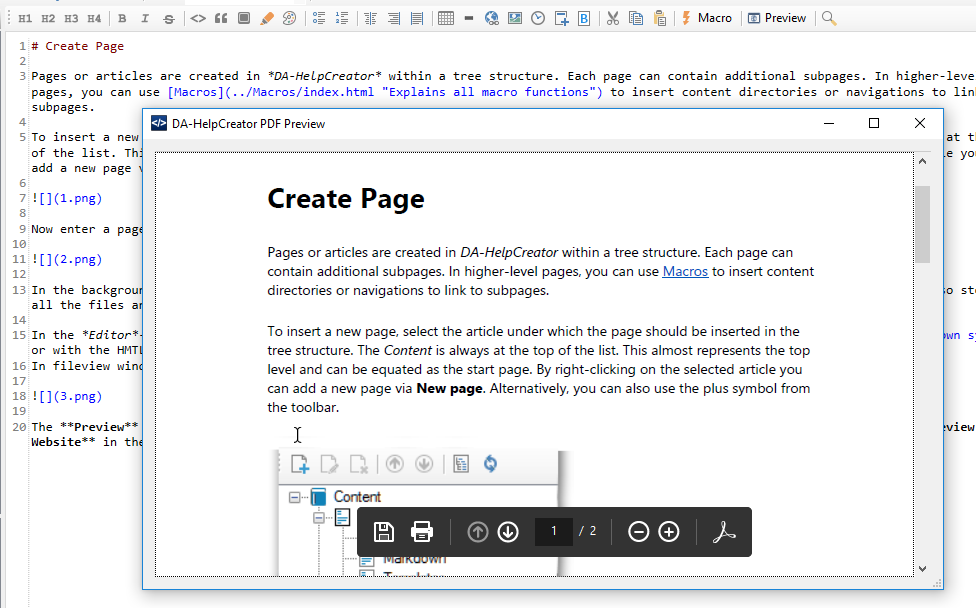Insert a horizontal rule

(x=469, y=19)
